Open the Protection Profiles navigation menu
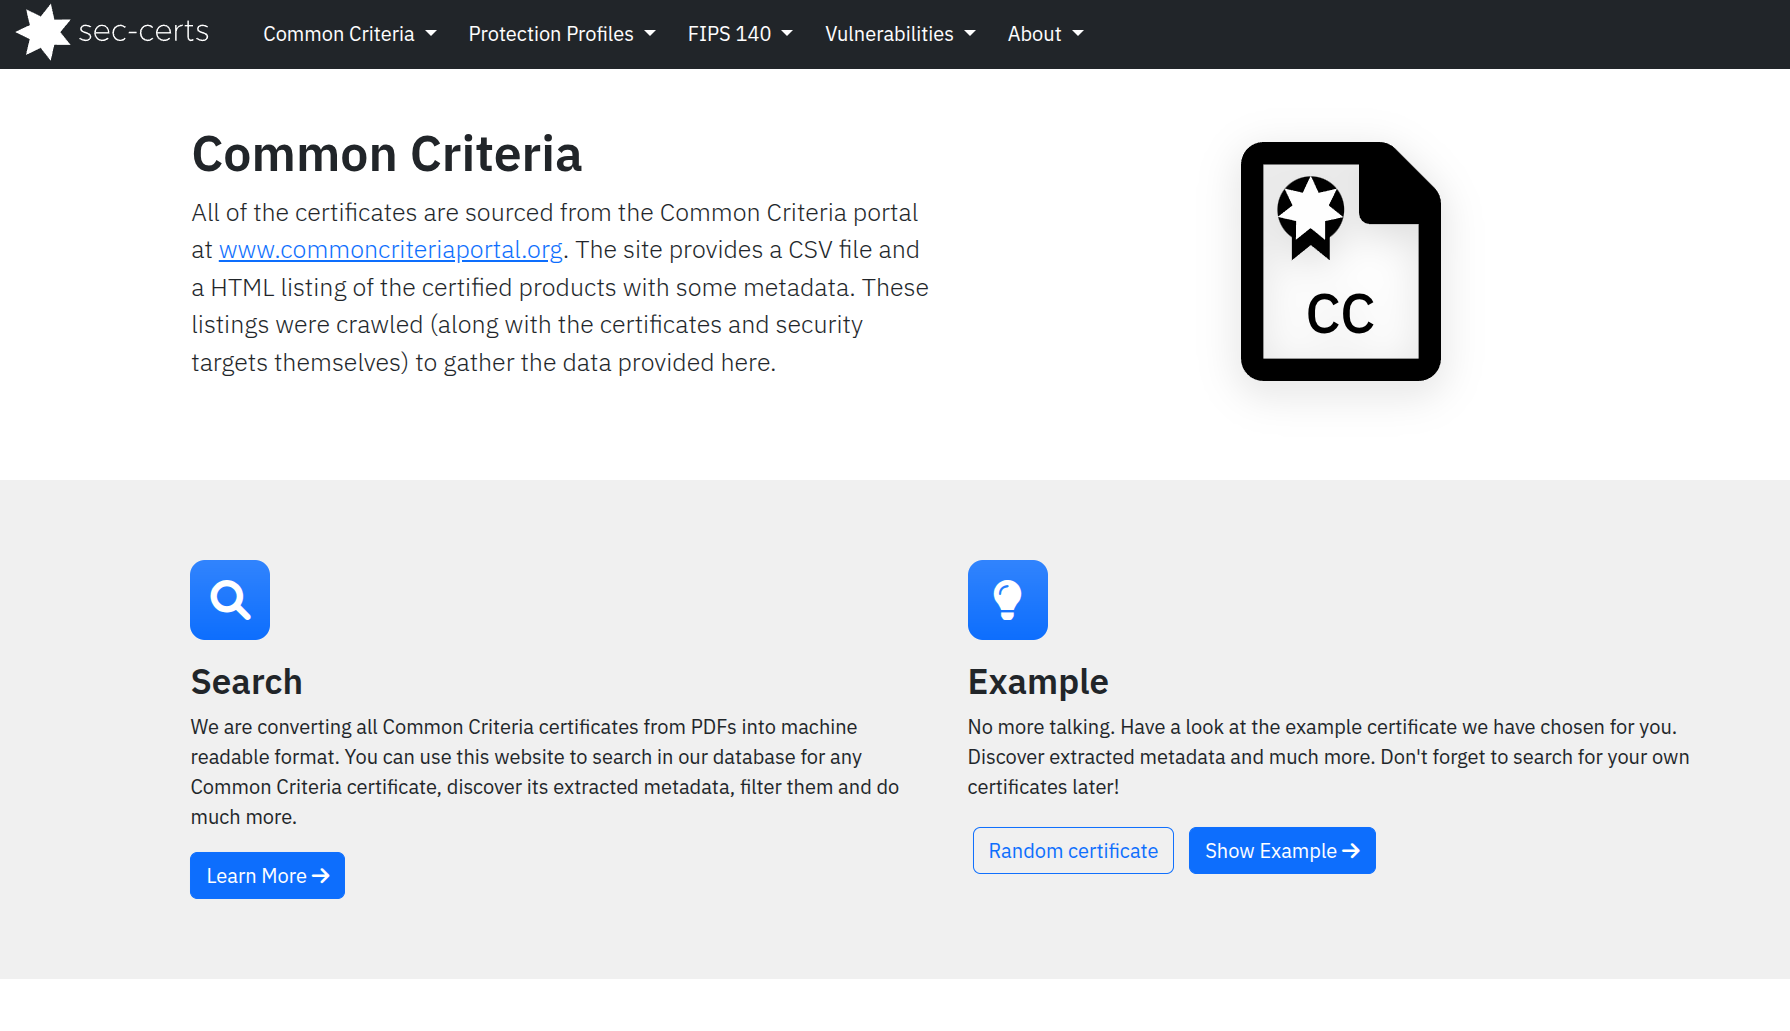Viewport: 1790px width, 1031px height. pyautogui.click(x=562, y=34)
